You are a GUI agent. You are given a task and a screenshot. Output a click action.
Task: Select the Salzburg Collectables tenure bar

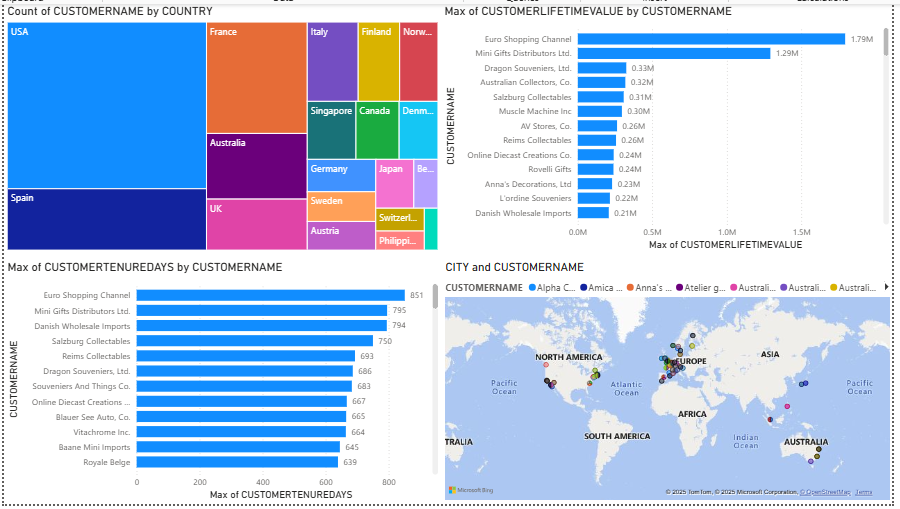click(254, 341)
